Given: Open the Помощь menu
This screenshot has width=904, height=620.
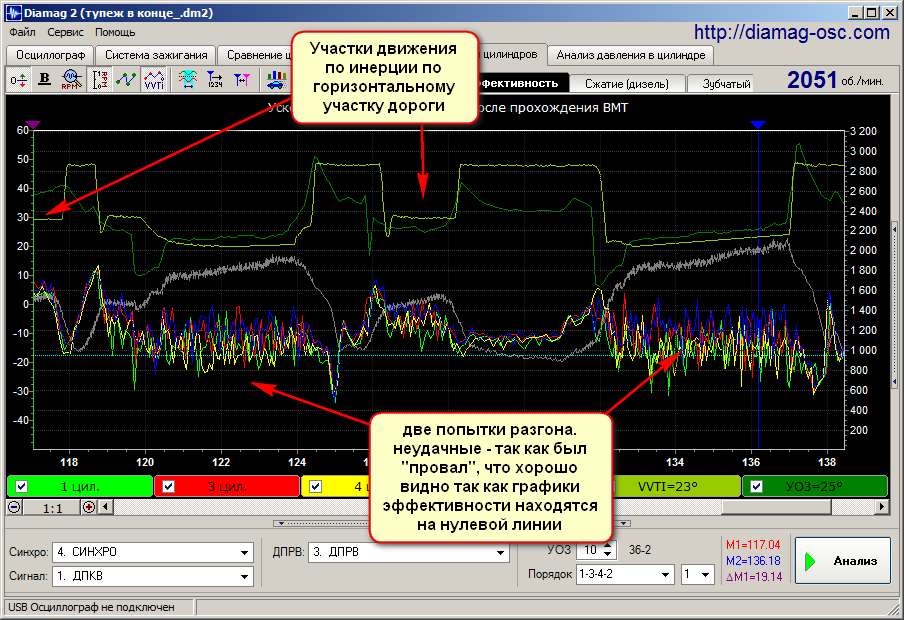Looking at the screenshot, I should [115, 32].
